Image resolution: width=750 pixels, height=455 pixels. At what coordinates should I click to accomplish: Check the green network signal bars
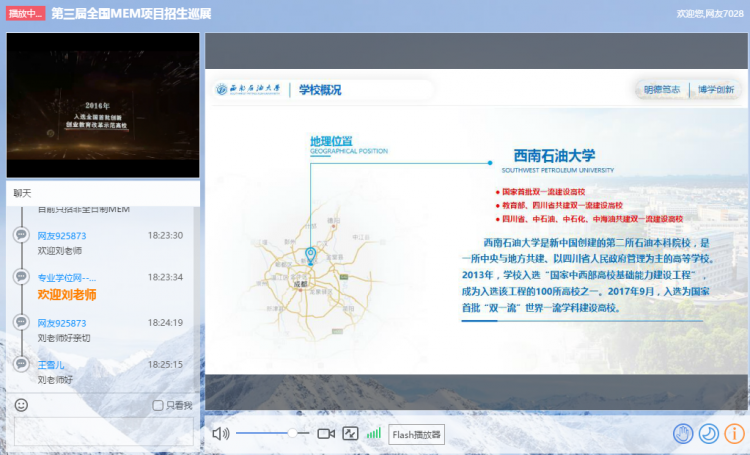pos(374,433)
